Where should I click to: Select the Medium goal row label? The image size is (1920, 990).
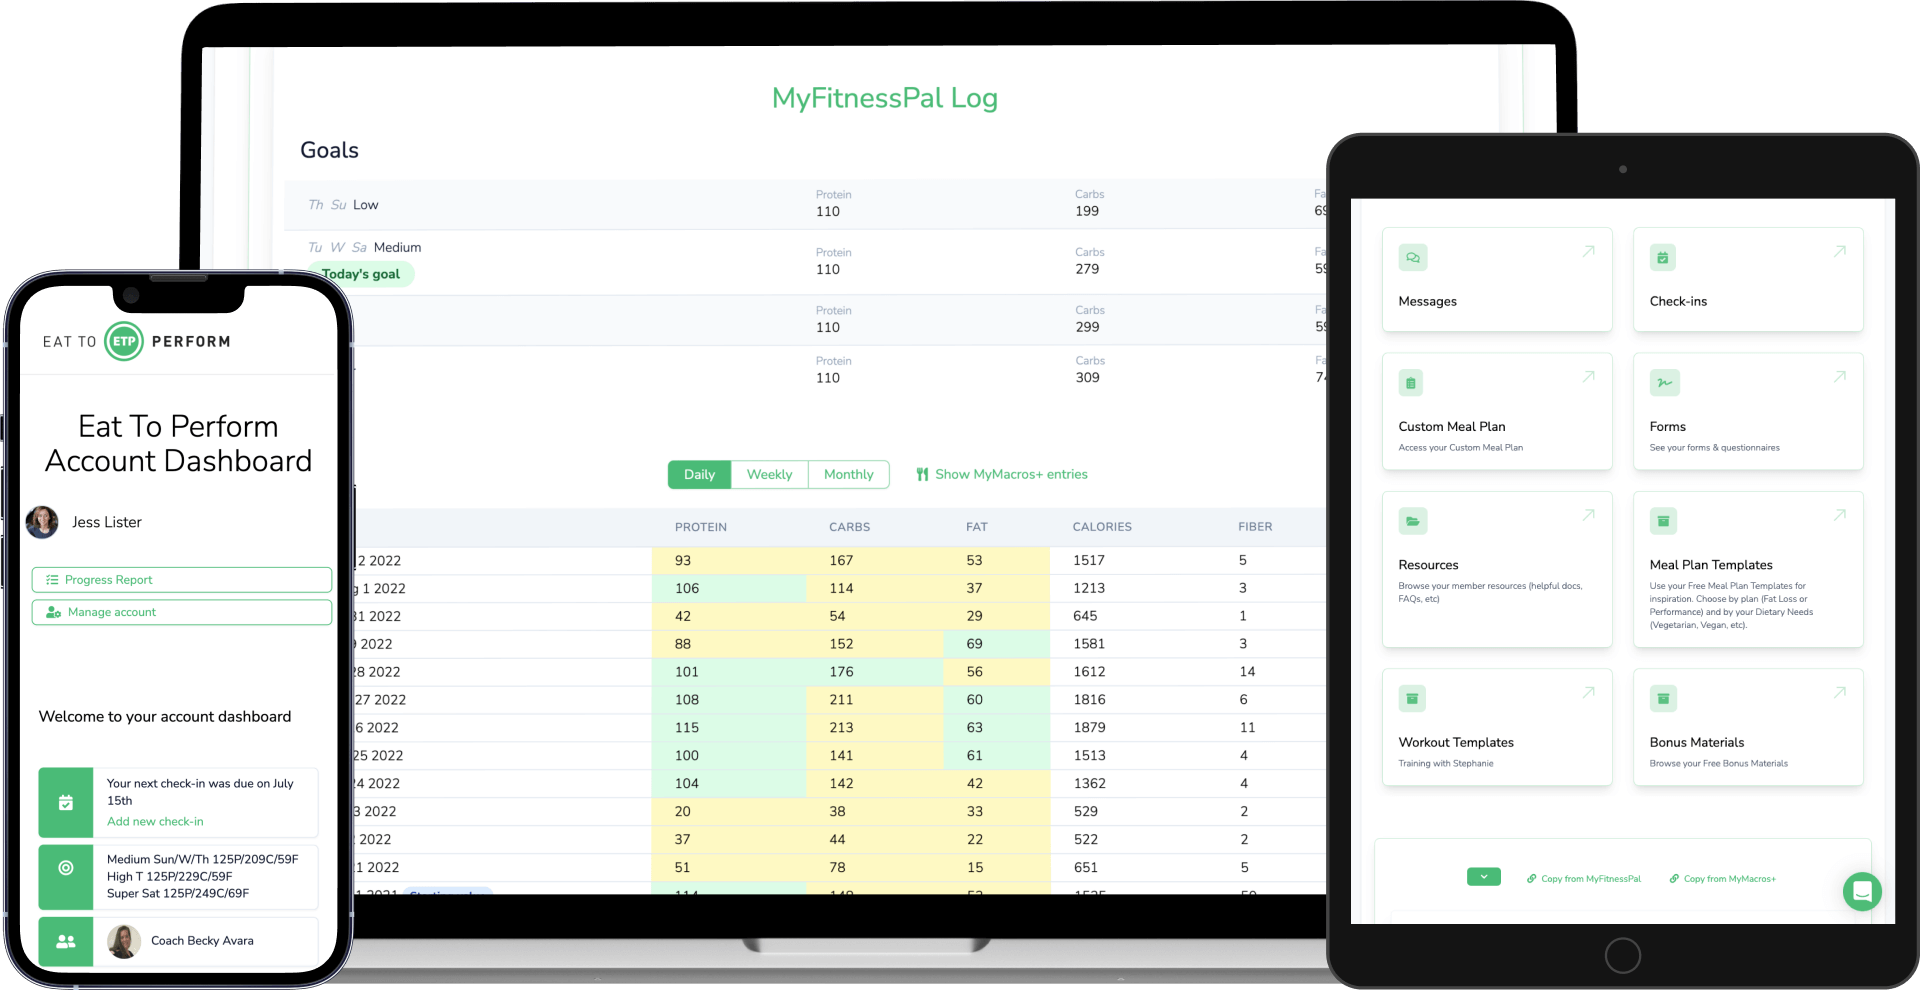pyautogui.click(x=397, y=247)
